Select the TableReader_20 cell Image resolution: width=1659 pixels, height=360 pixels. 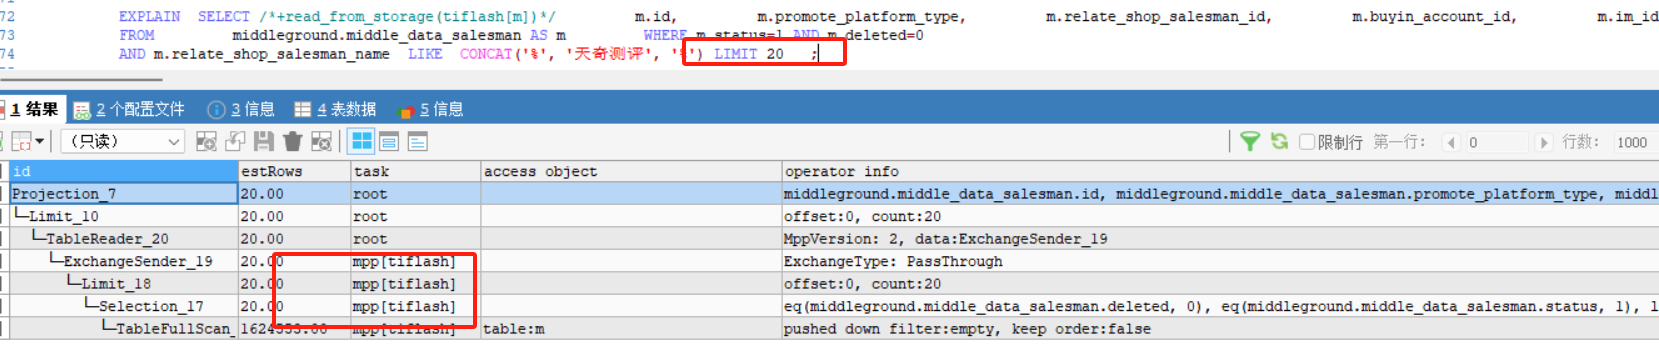click(x=123, y=239)
